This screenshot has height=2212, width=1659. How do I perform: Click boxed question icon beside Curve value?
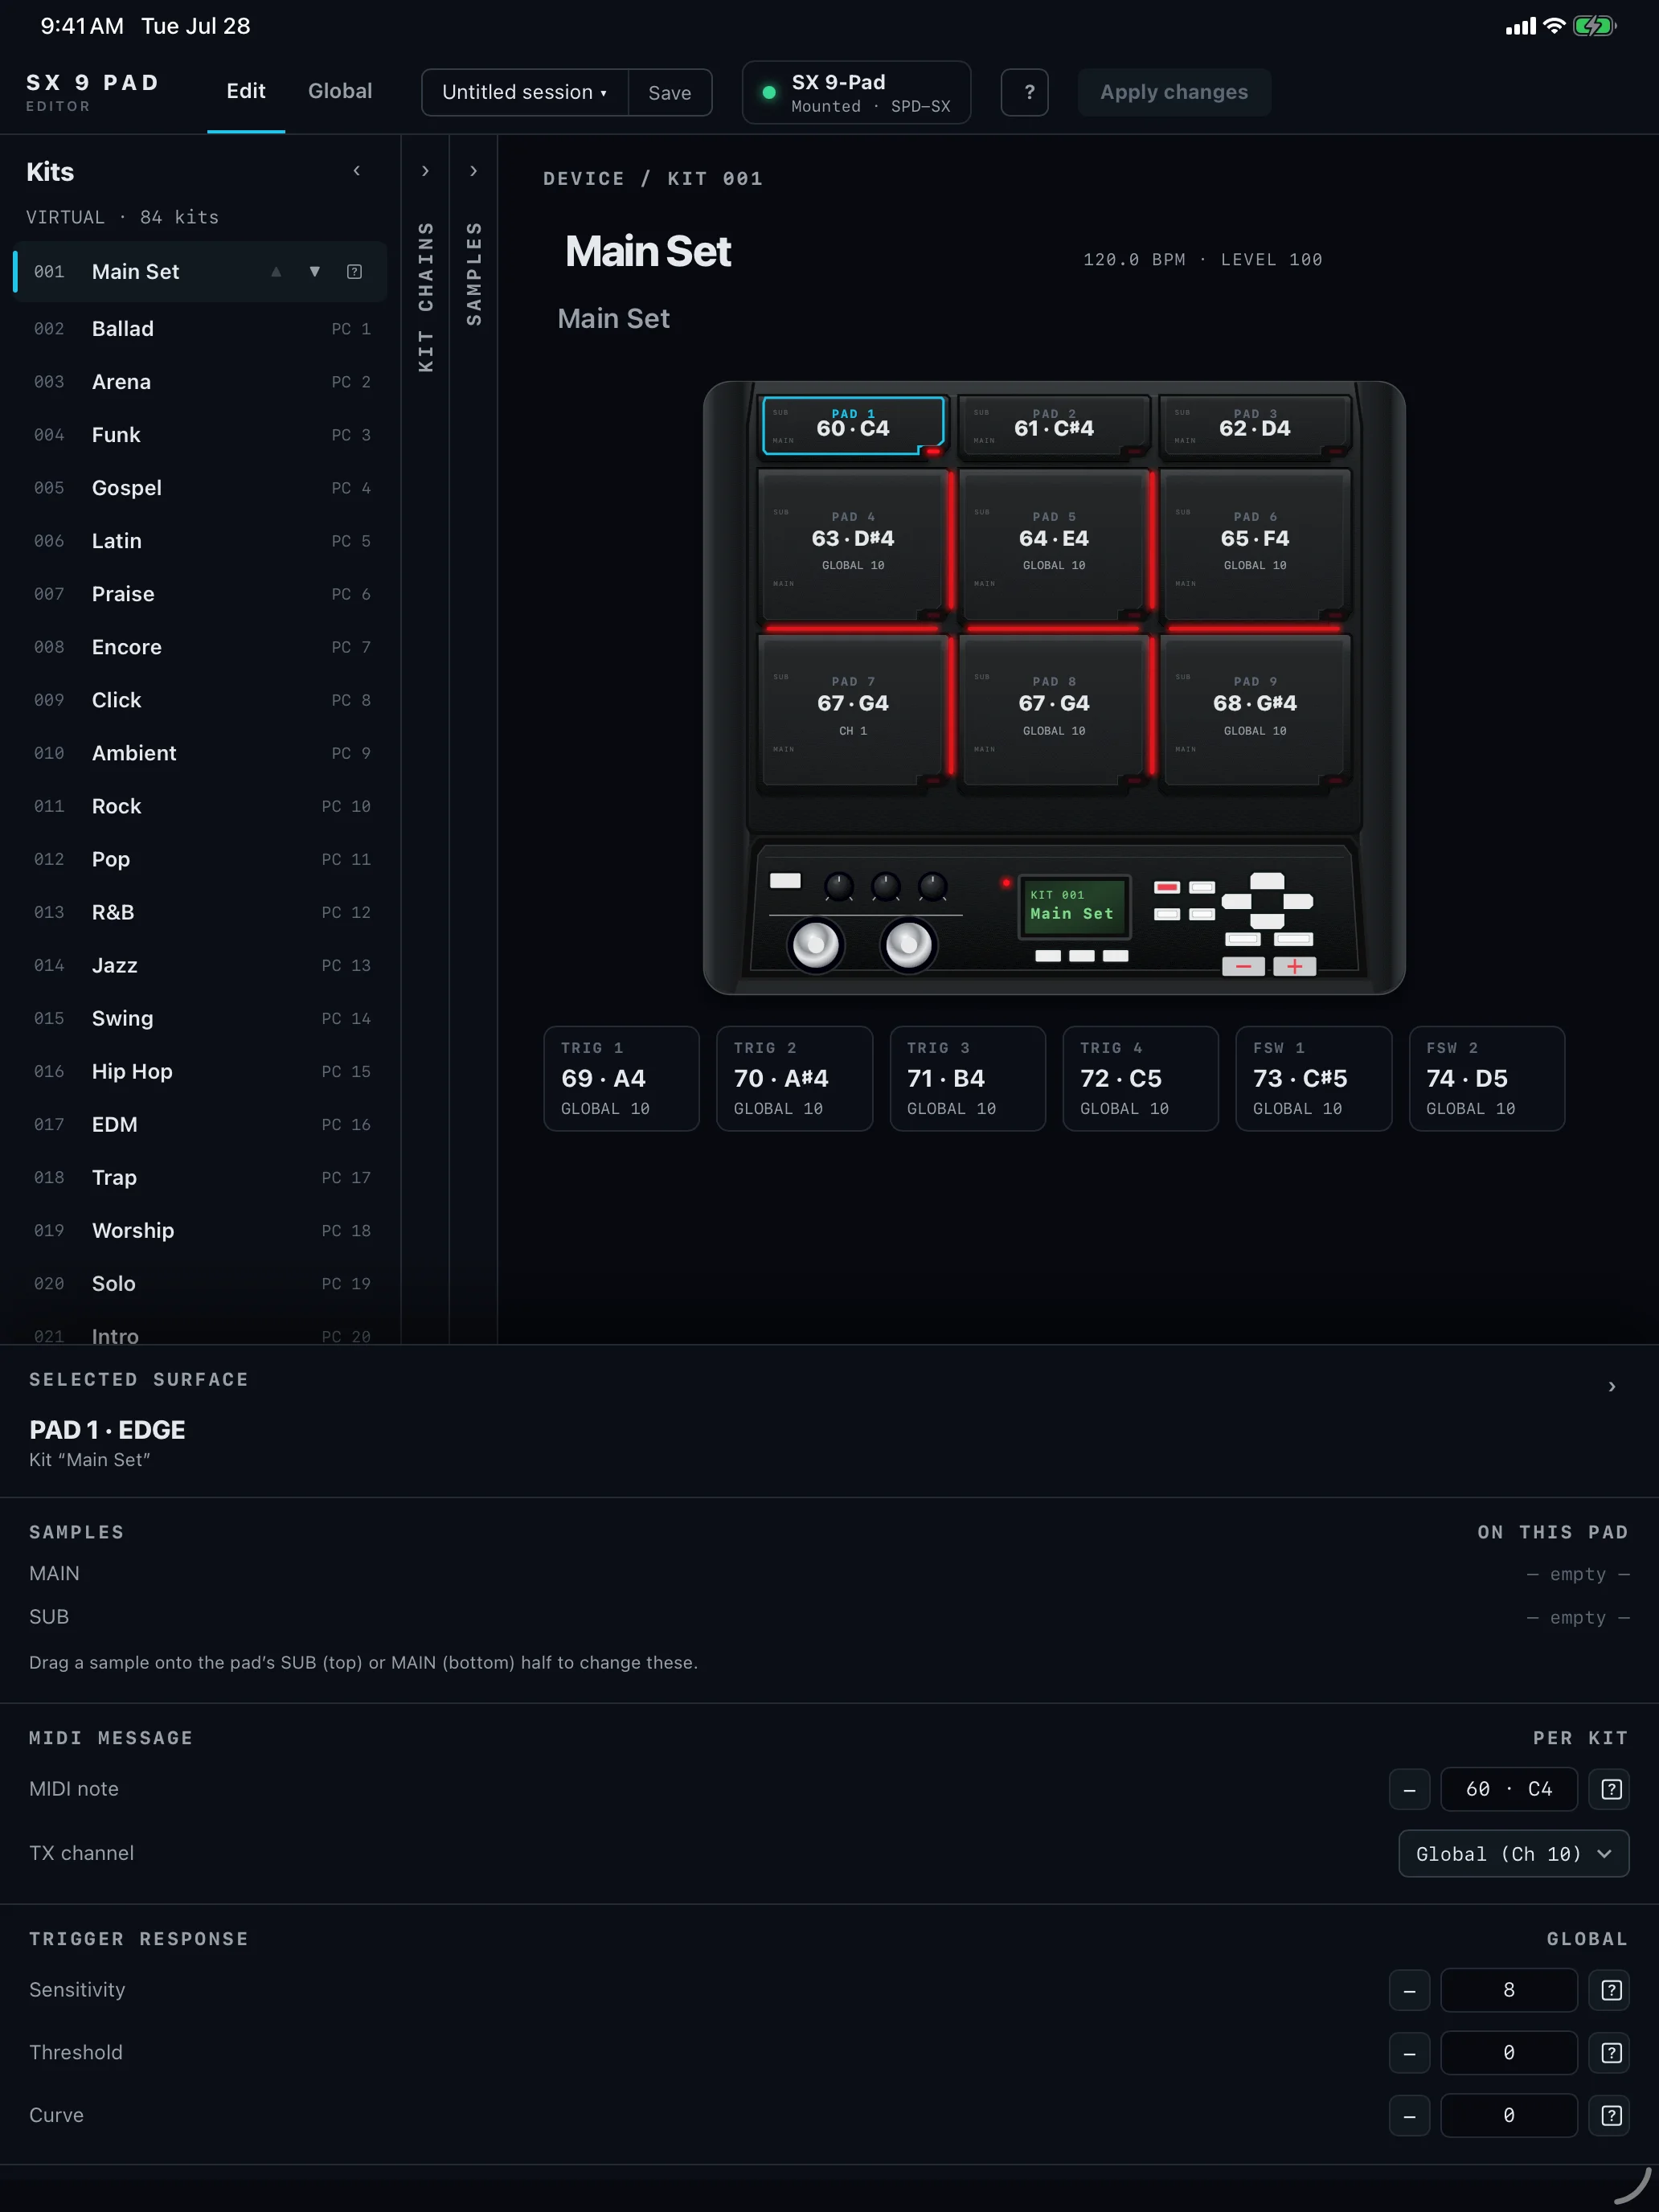coord(1610,2115)
